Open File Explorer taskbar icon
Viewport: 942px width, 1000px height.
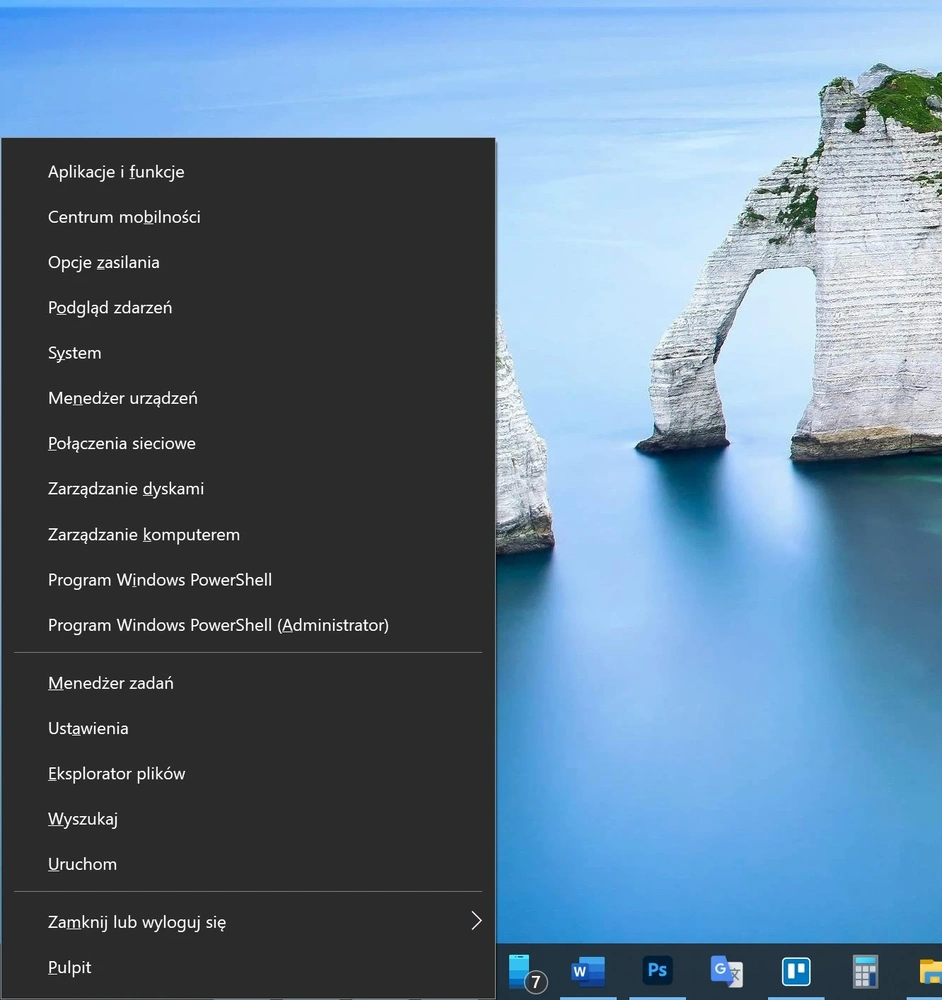(931, 971)
